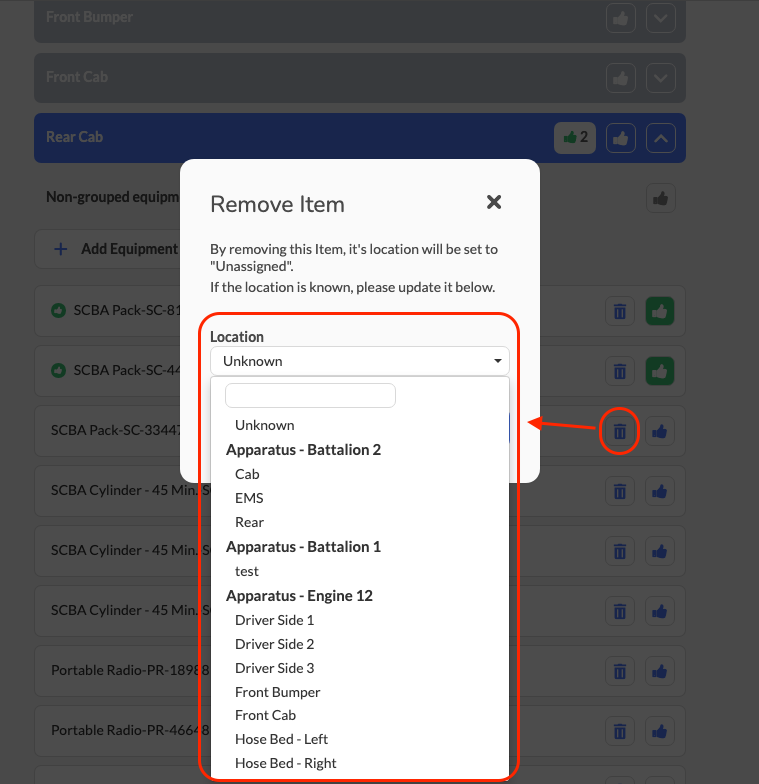Delete second SCBA Cylinder - 45 Min row
This screenshot has height=784, width=759.
click(620, 552)
